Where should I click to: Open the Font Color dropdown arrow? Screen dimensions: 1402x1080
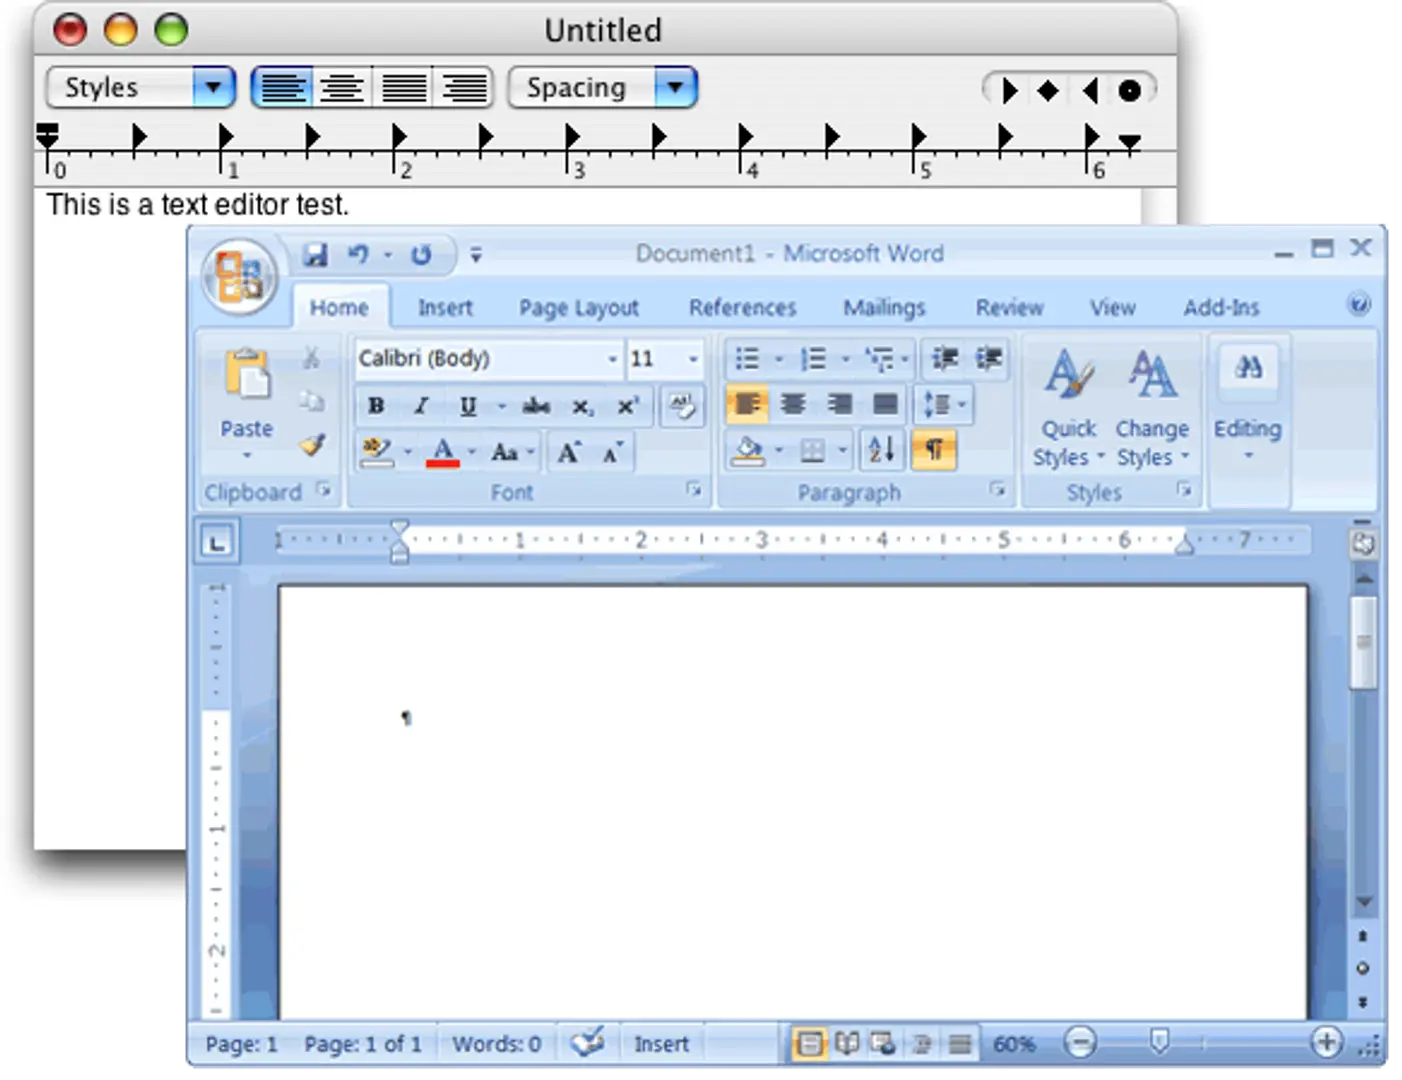(471, 452)
